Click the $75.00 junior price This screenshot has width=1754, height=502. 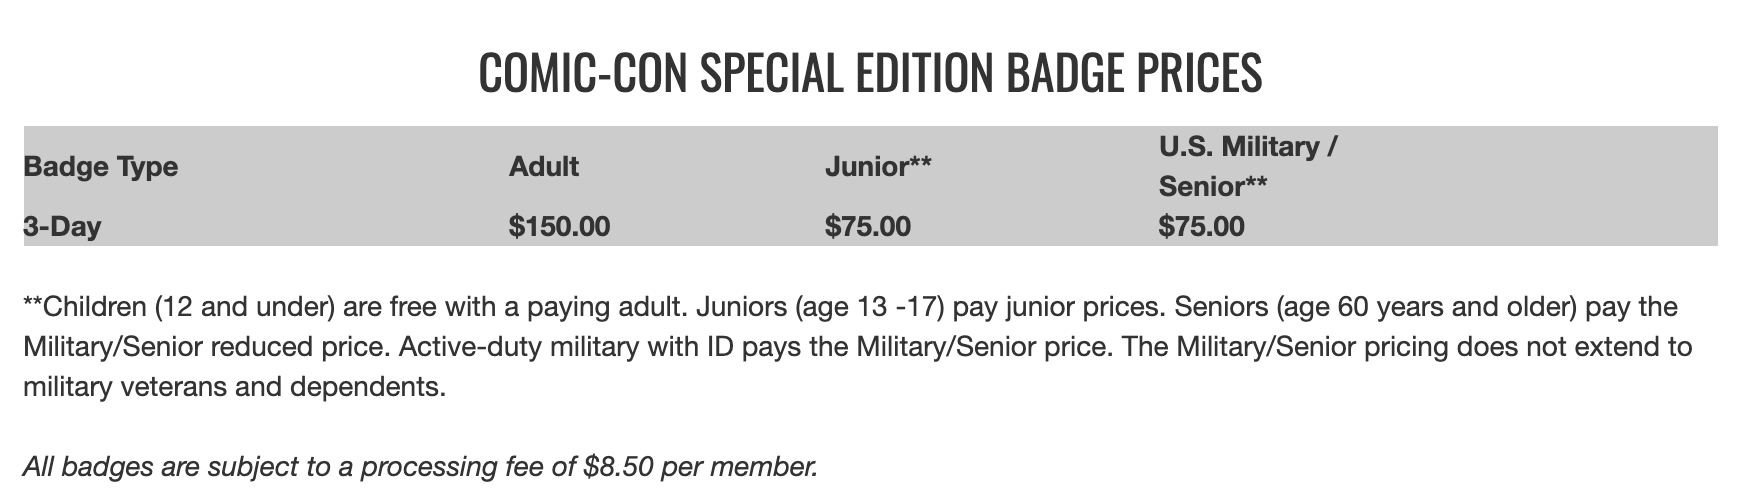868,227
